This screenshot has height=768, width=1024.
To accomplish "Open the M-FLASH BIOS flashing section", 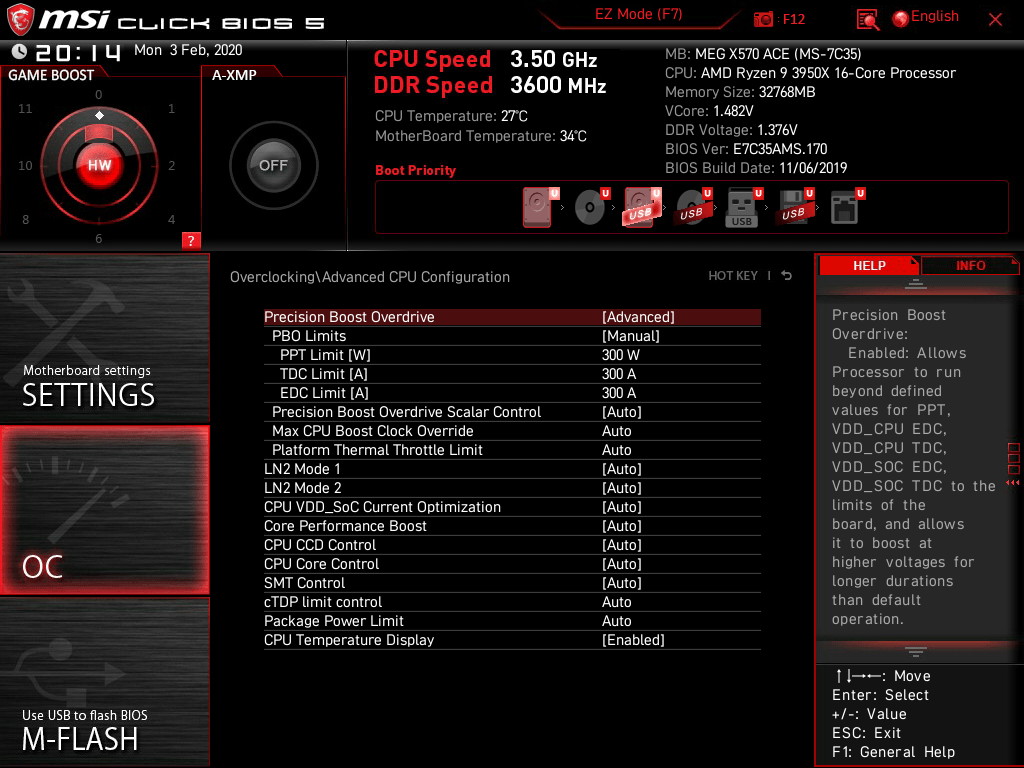I will point(104,681).
